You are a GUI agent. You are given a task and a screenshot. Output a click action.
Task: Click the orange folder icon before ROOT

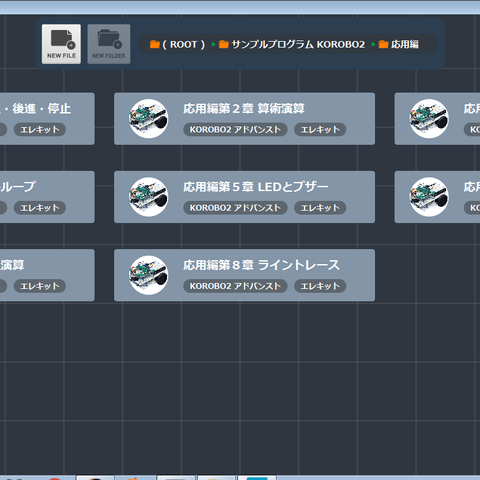(155, 44)
